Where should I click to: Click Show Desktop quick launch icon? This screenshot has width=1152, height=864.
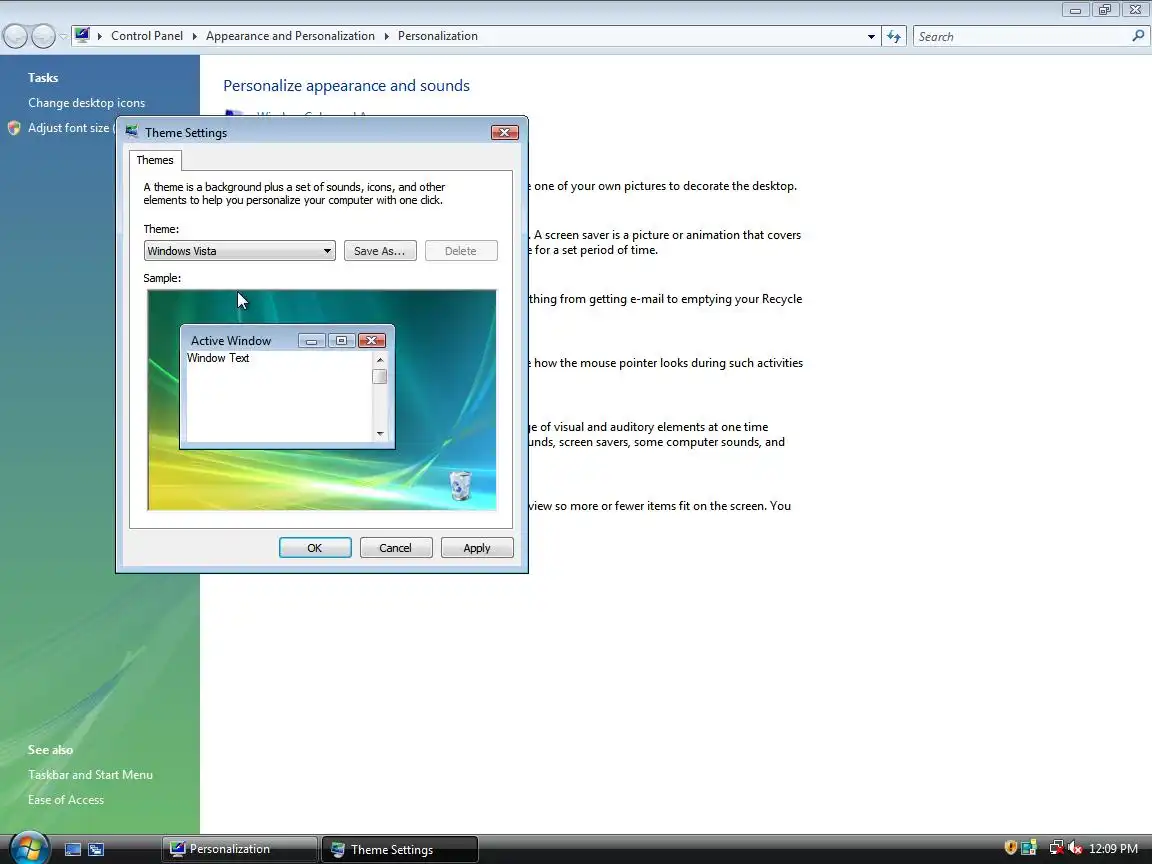click(x=73, y=849)
